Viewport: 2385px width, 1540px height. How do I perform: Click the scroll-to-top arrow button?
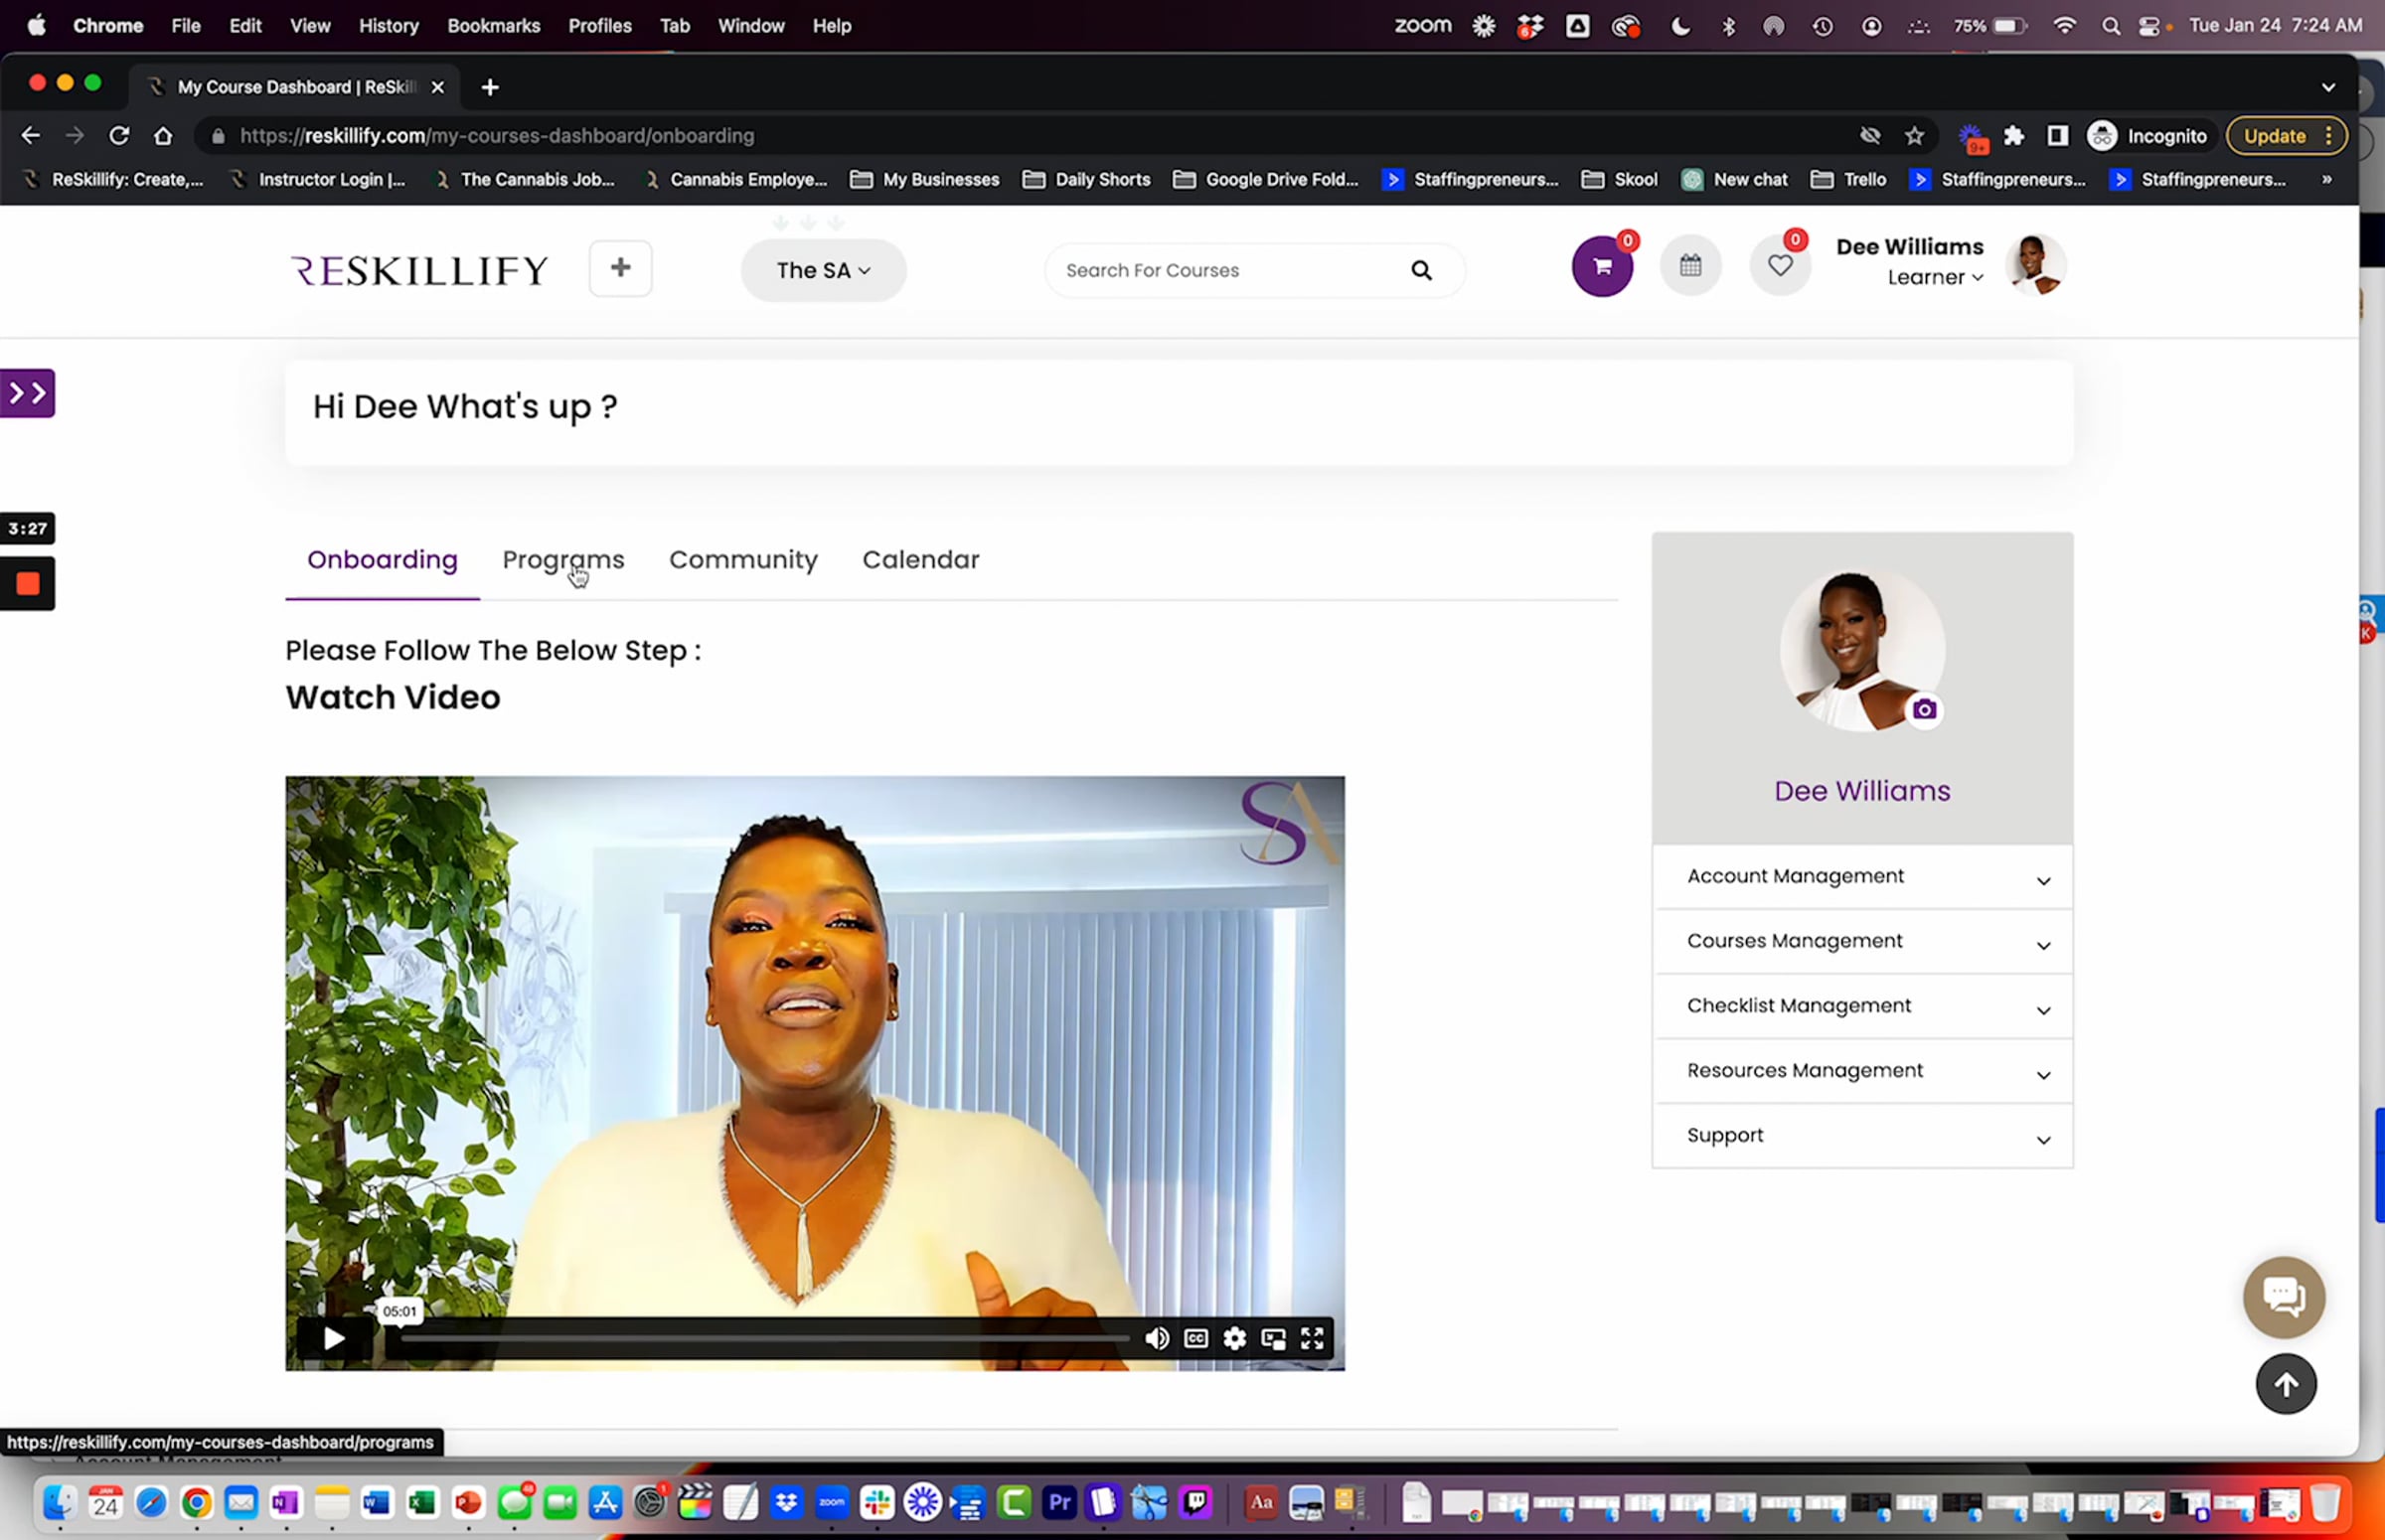pyautogui.click(x=2285, y=1384)
